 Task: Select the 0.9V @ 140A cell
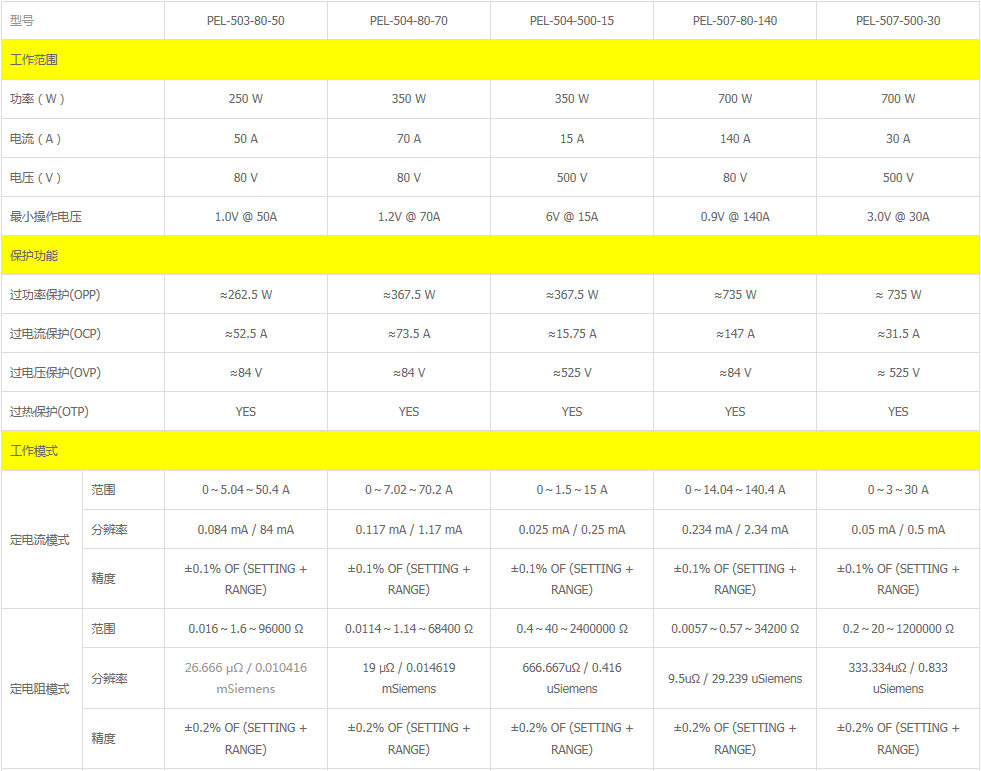point(734,217)
